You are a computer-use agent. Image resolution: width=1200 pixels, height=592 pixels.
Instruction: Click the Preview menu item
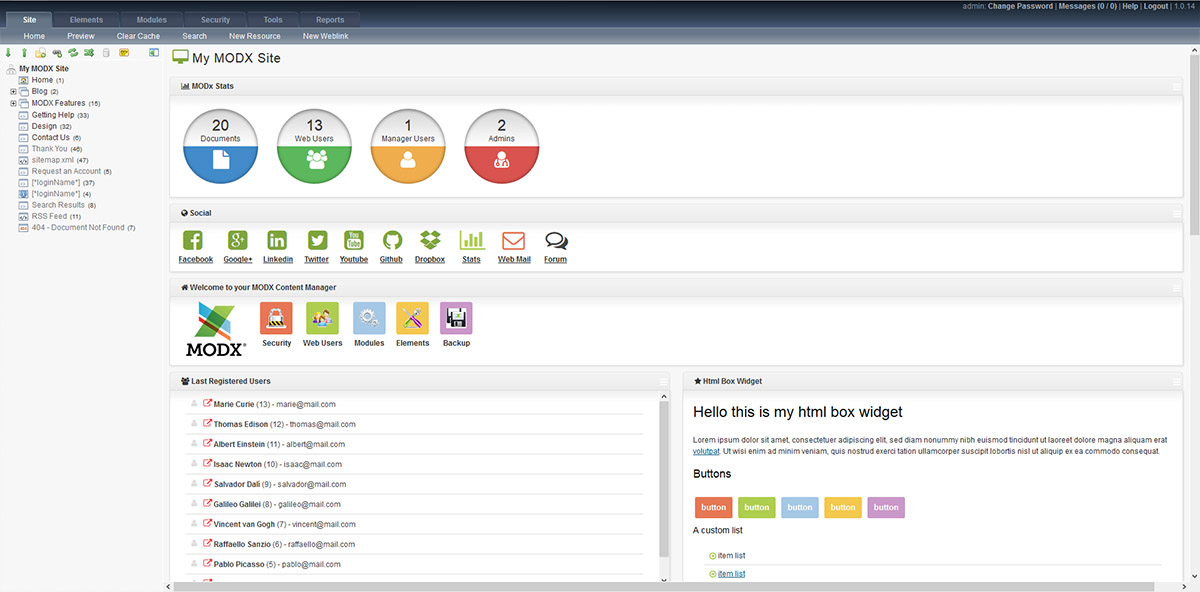81,36
